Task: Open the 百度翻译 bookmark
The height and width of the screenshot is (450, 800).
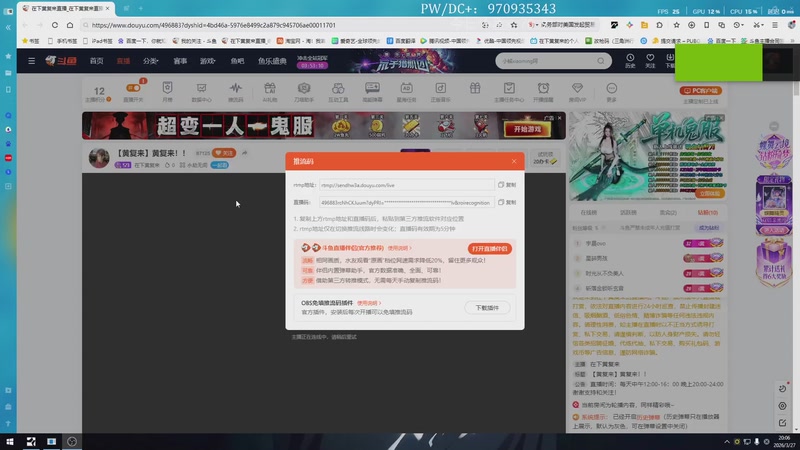Action: 401,41
